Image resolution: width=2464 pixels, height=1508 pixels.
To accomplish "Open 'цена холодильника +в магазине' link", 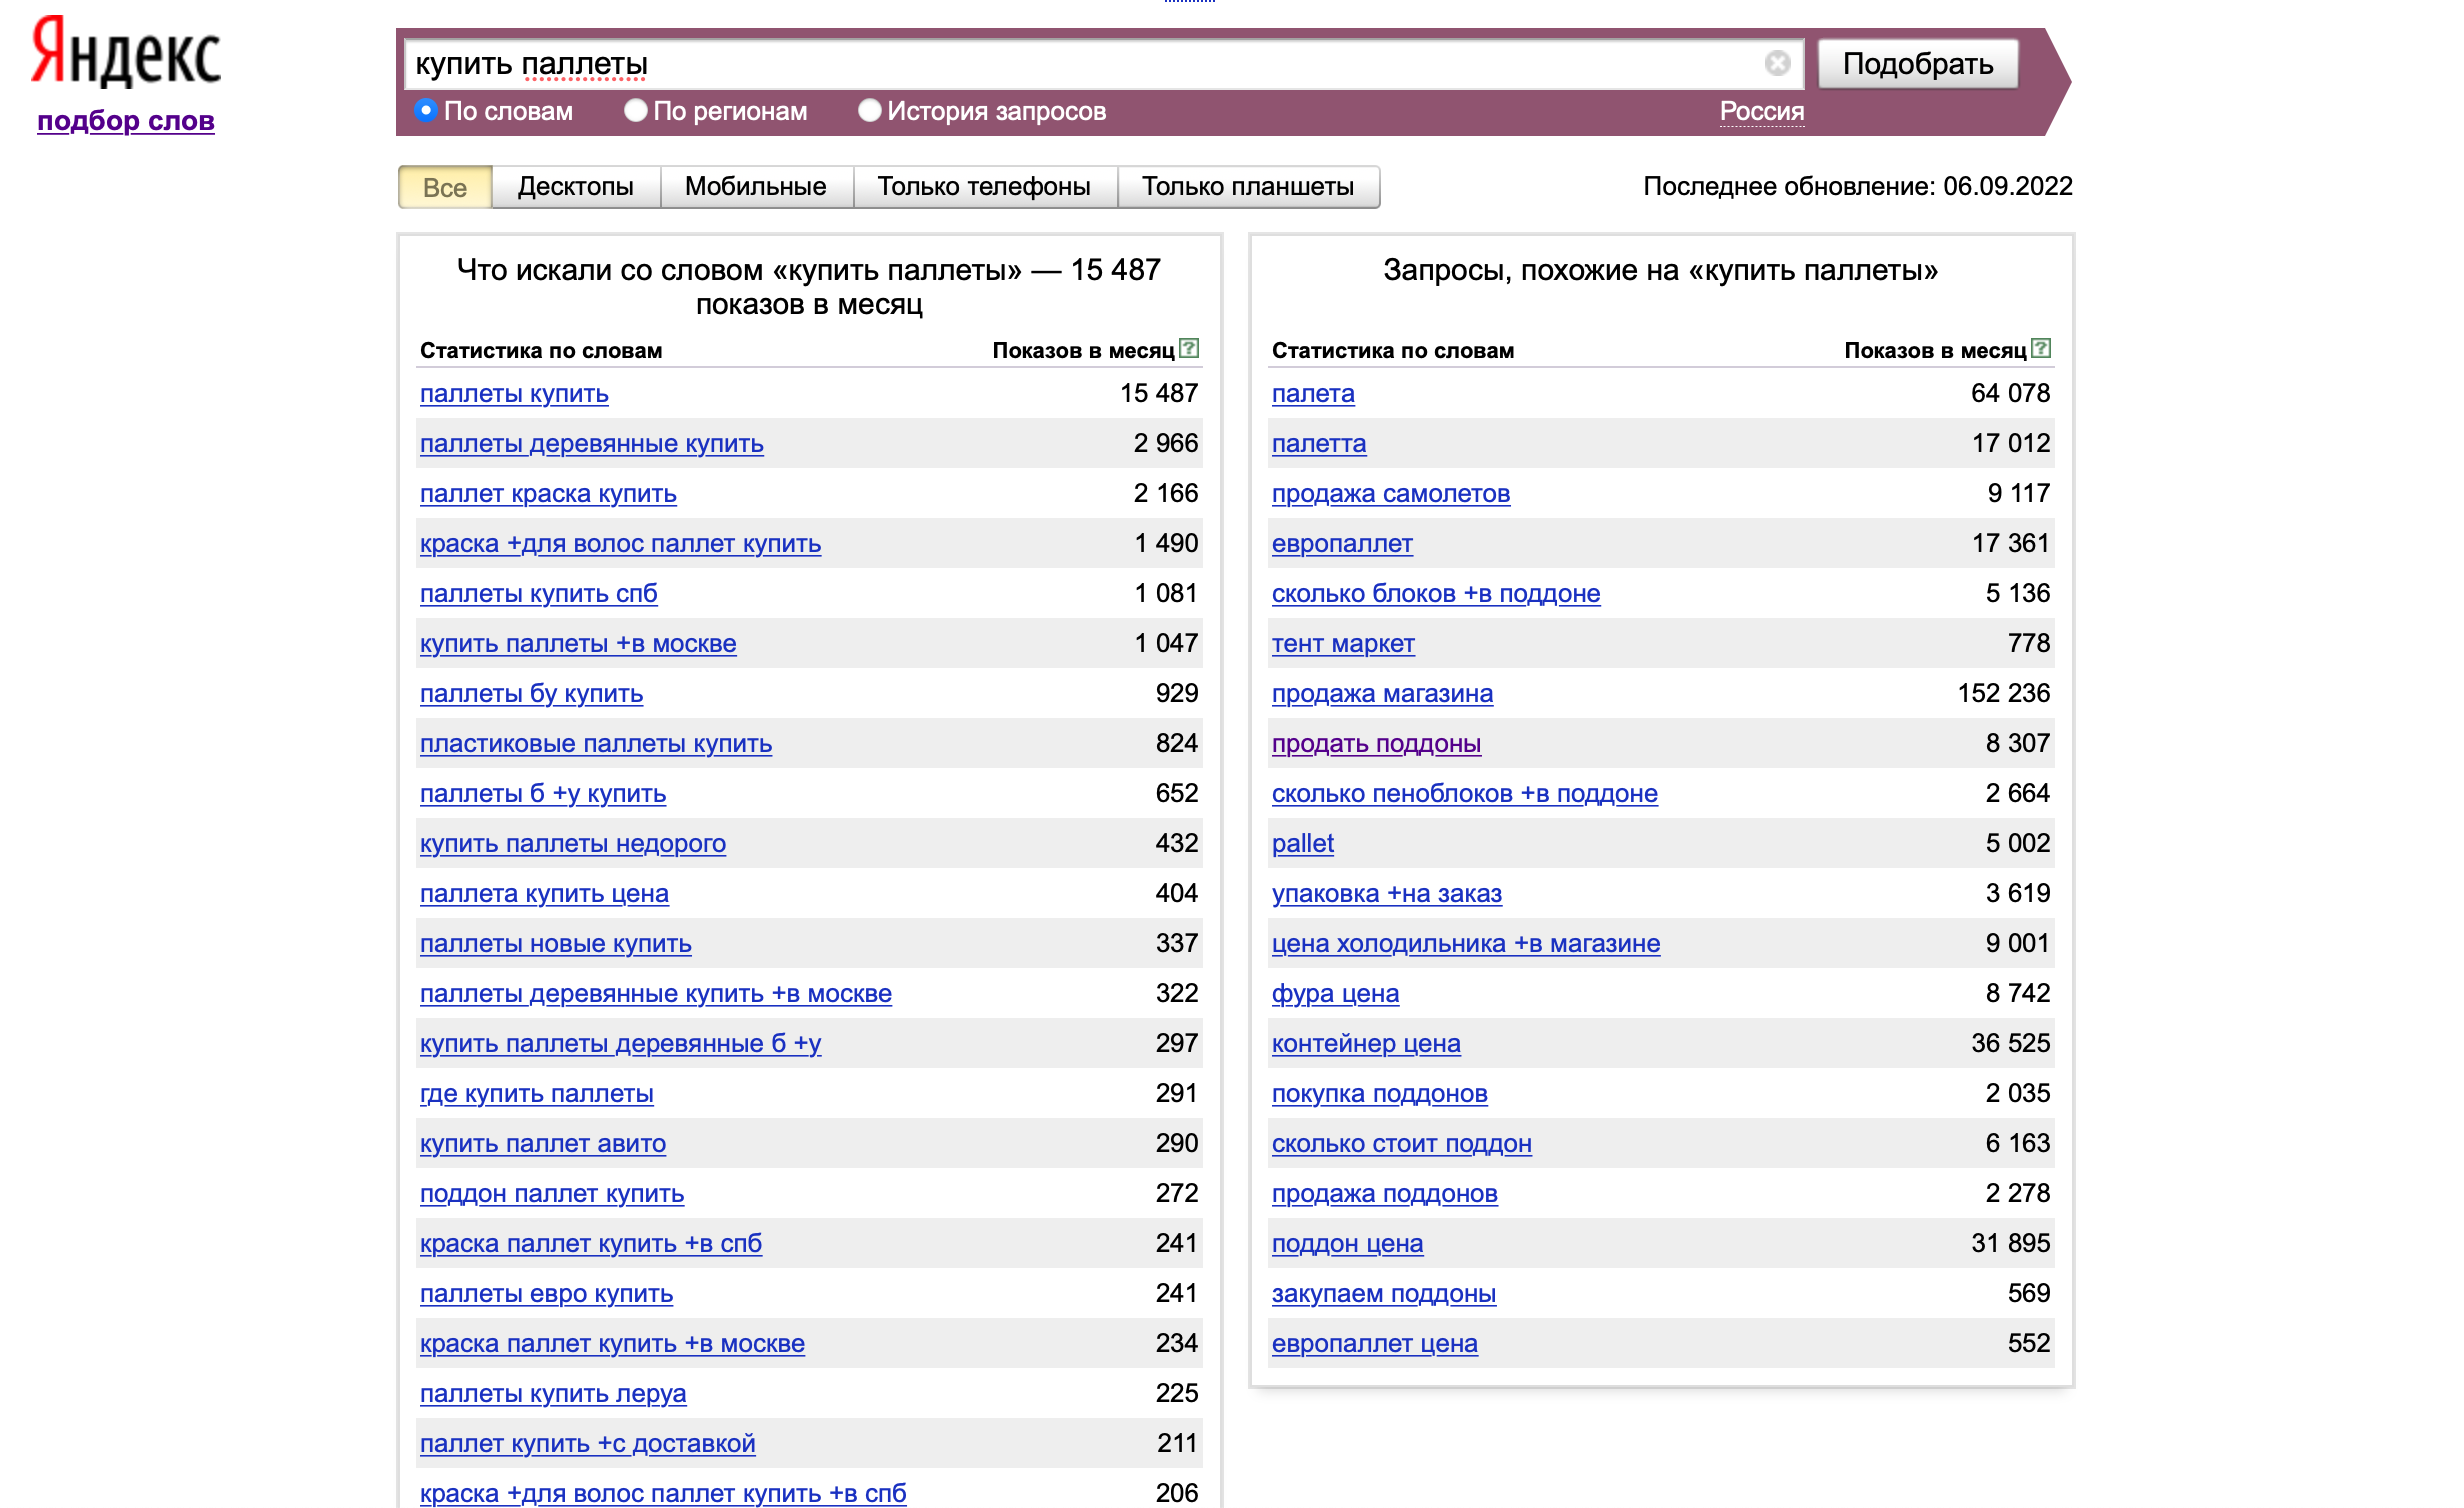I will coord(1466,944).
